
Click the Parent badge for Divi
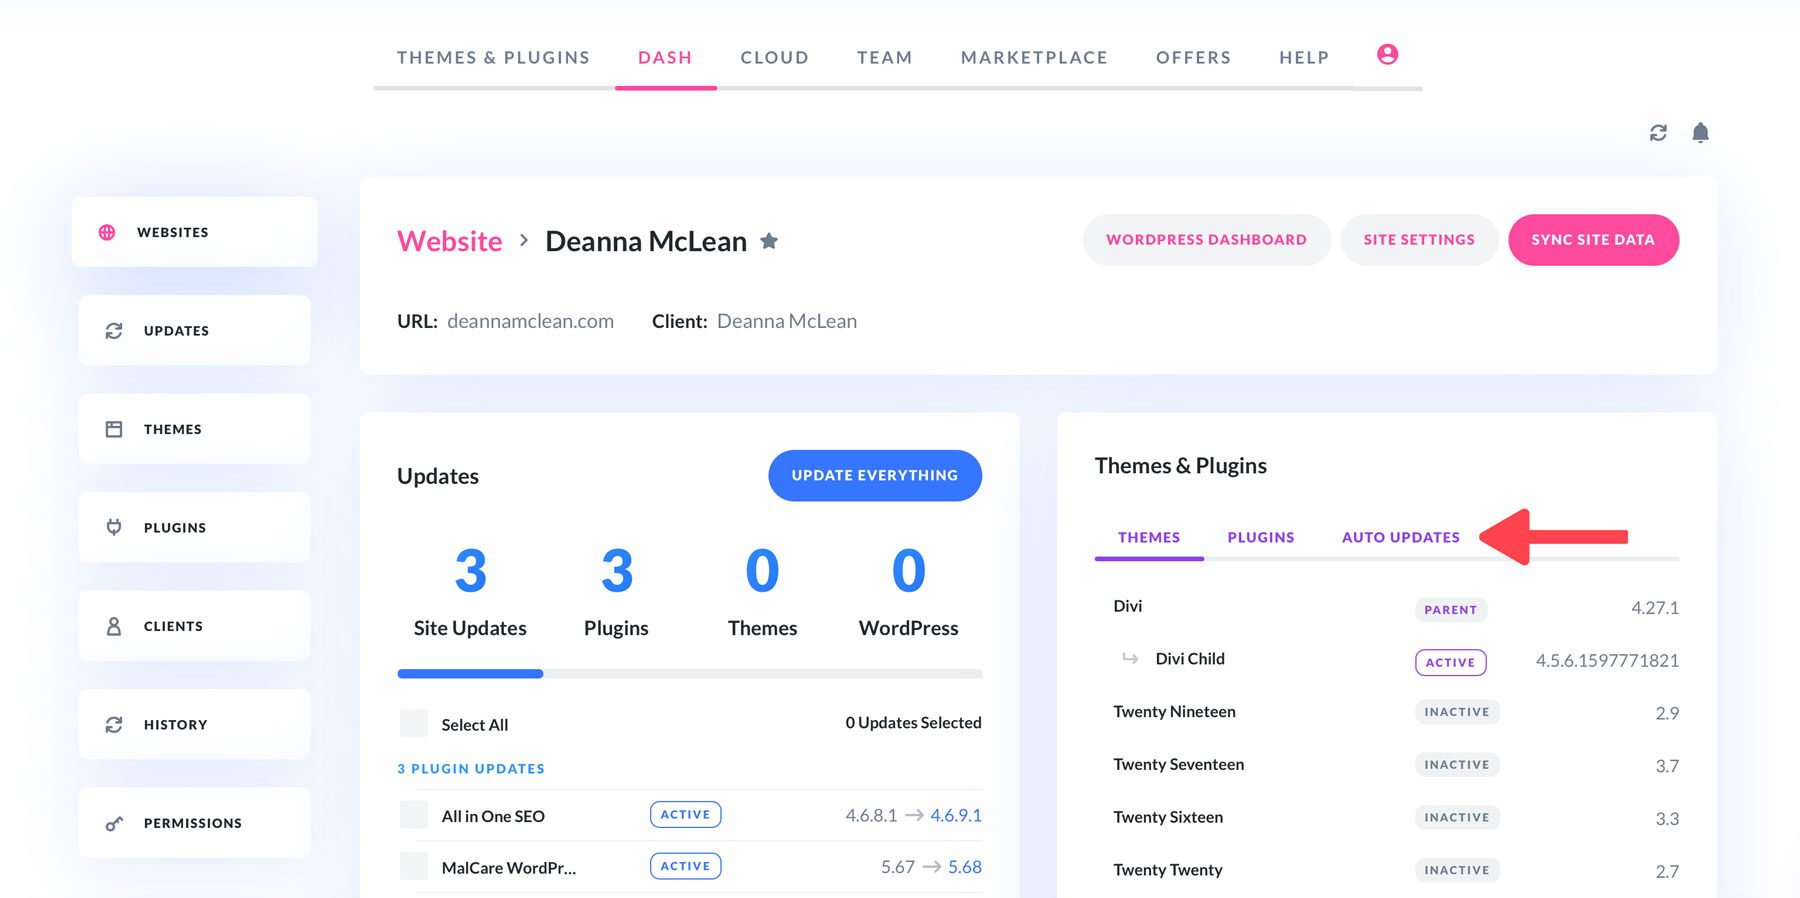tap(1451, 610)
